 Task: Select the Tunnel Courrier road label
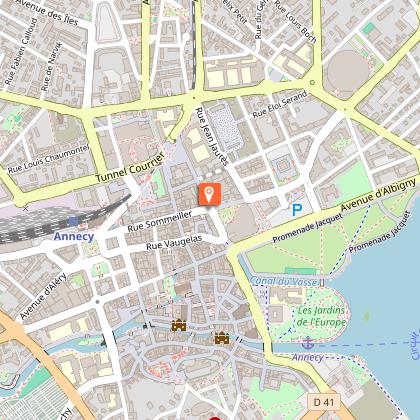130,168
